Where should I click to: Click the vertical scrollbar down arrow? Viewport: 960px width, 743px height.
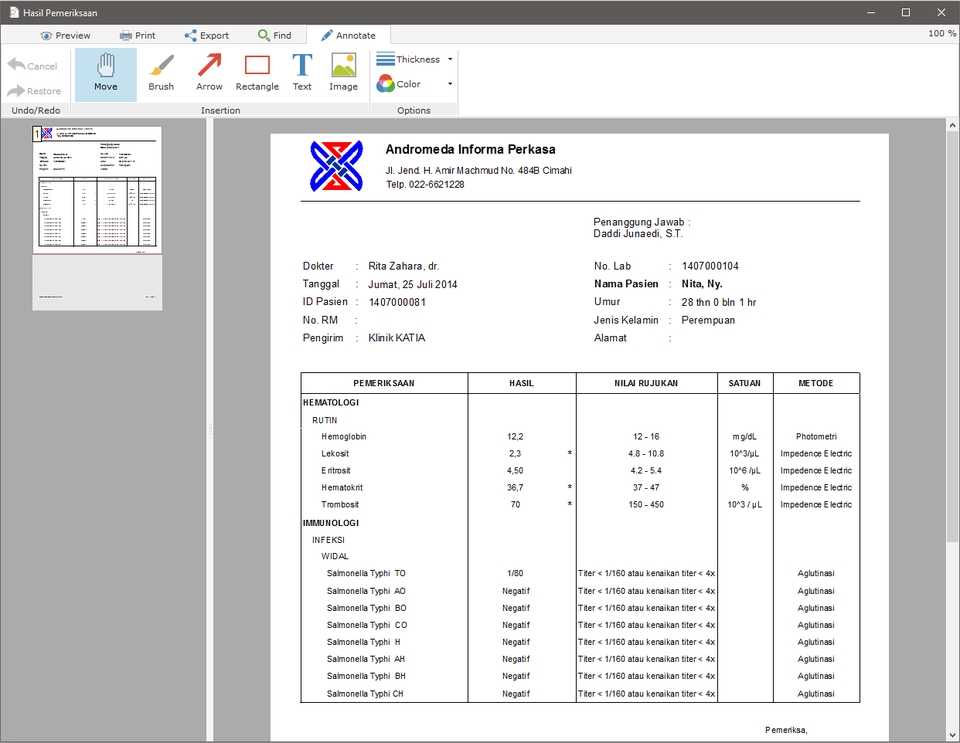[952, 735]
